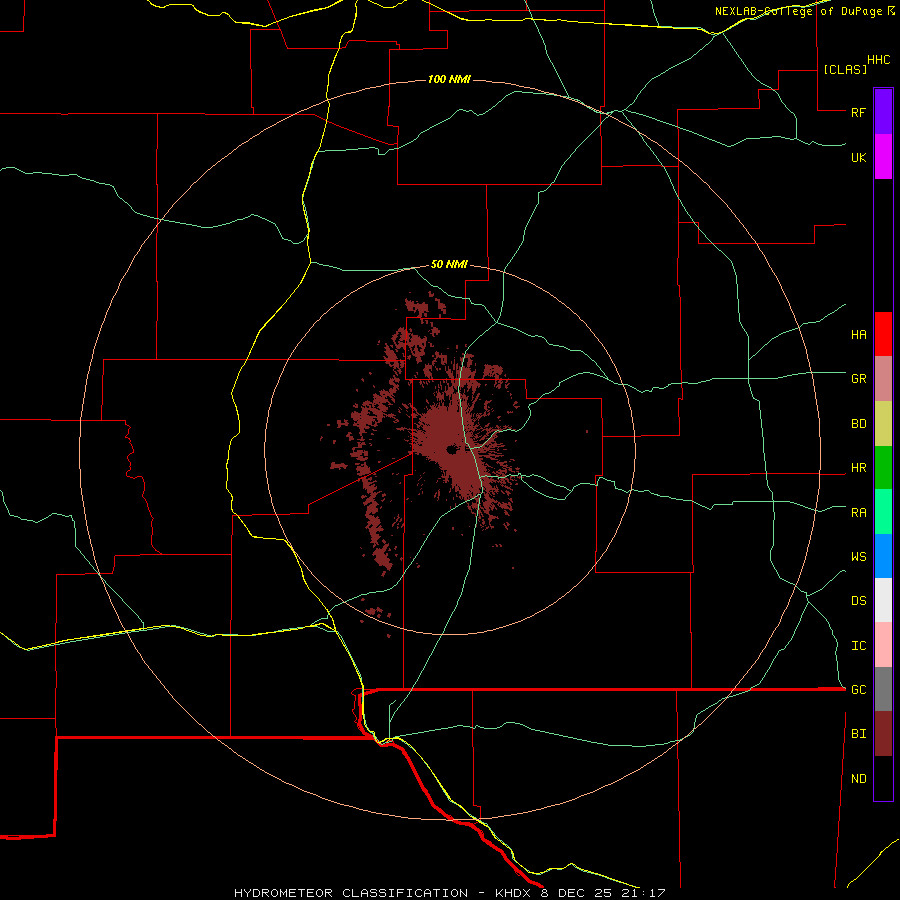Viewport: 900px width, 900px height.
Task: Click the DS white legend swatch
Action: tap(883, 600)
